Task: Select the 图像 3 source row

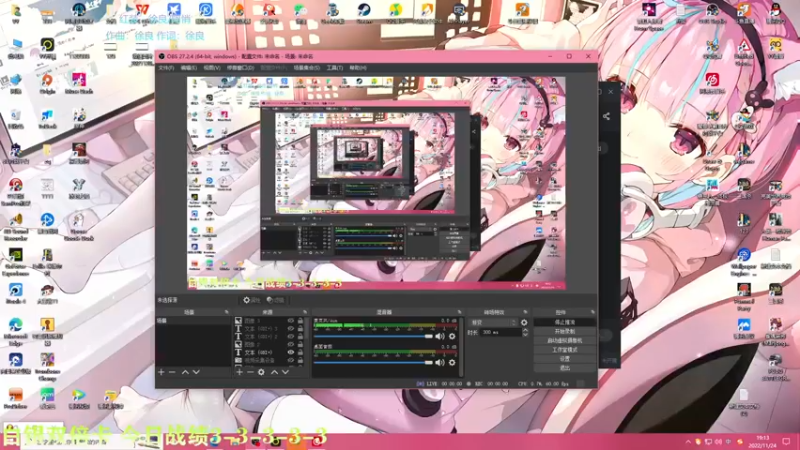Action: pos(269,321)
